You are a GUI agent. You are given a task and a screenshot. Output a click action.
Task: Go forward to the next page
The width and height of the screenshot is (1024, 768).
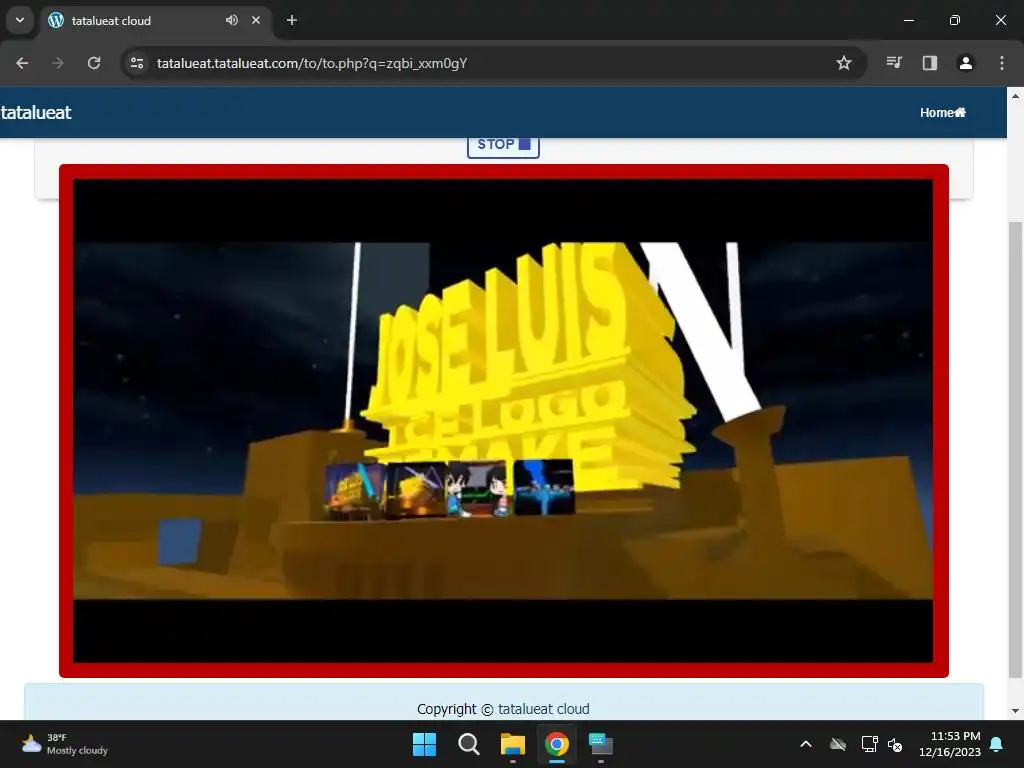pos(58,63)
